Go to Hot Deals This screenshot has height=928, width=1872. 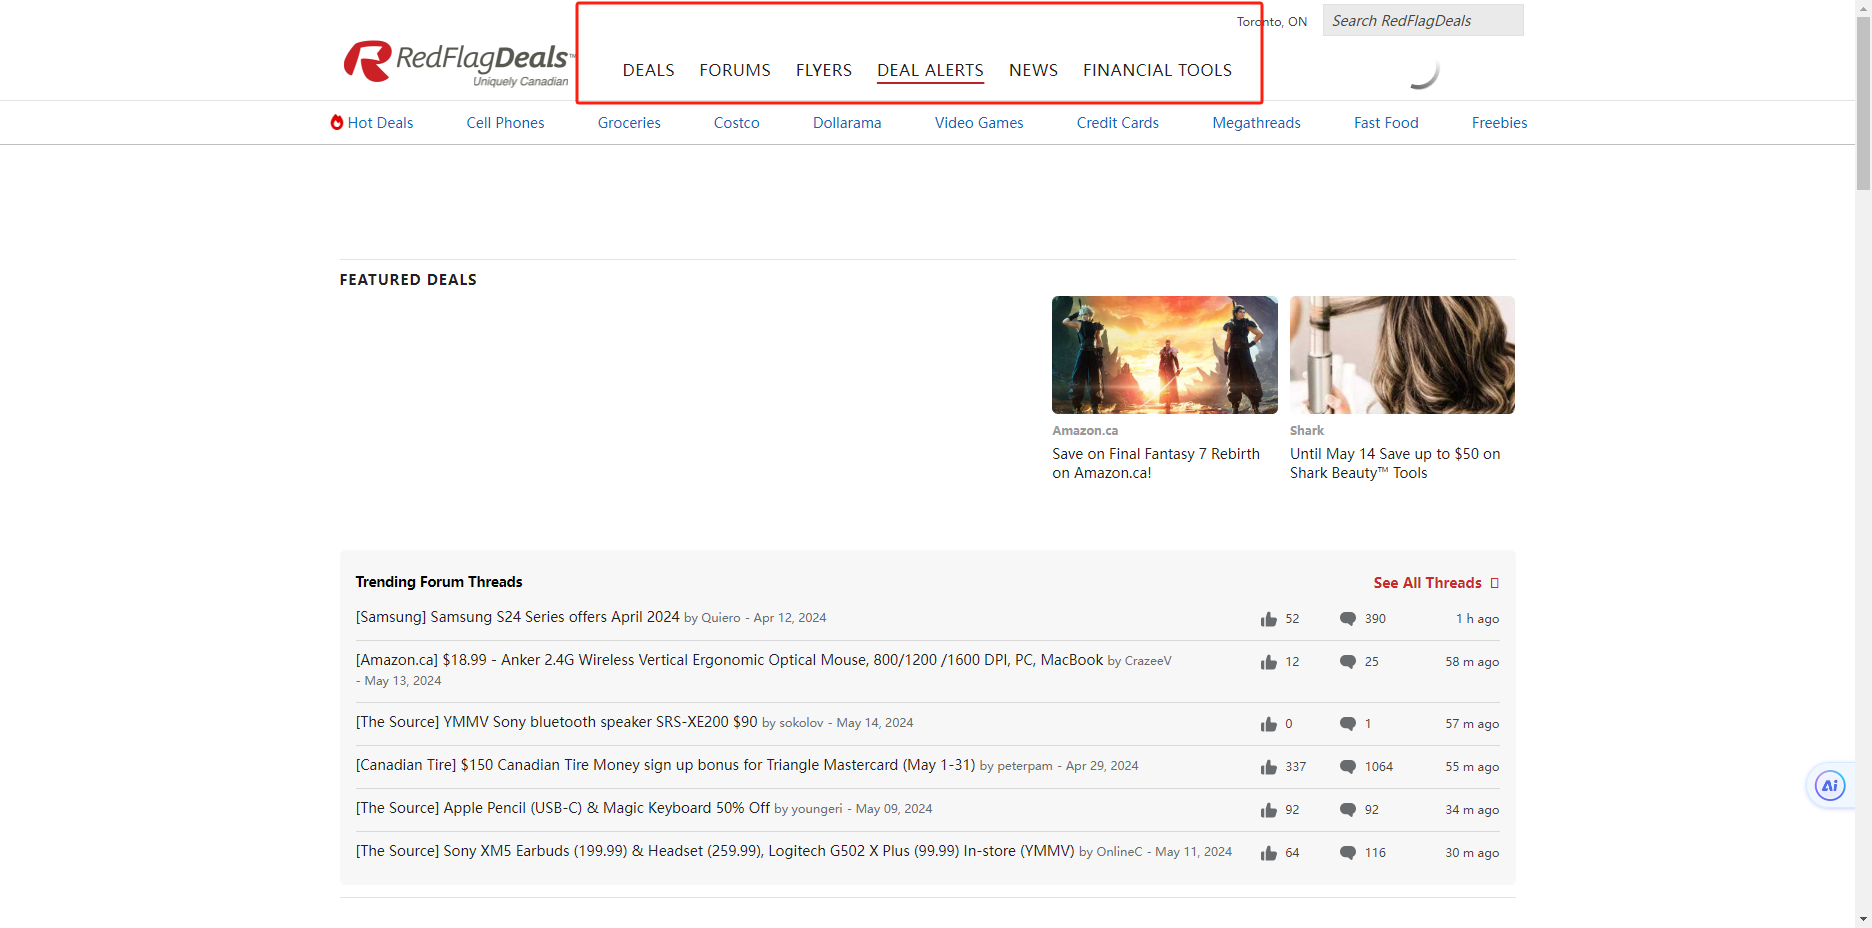pos(372,123)
